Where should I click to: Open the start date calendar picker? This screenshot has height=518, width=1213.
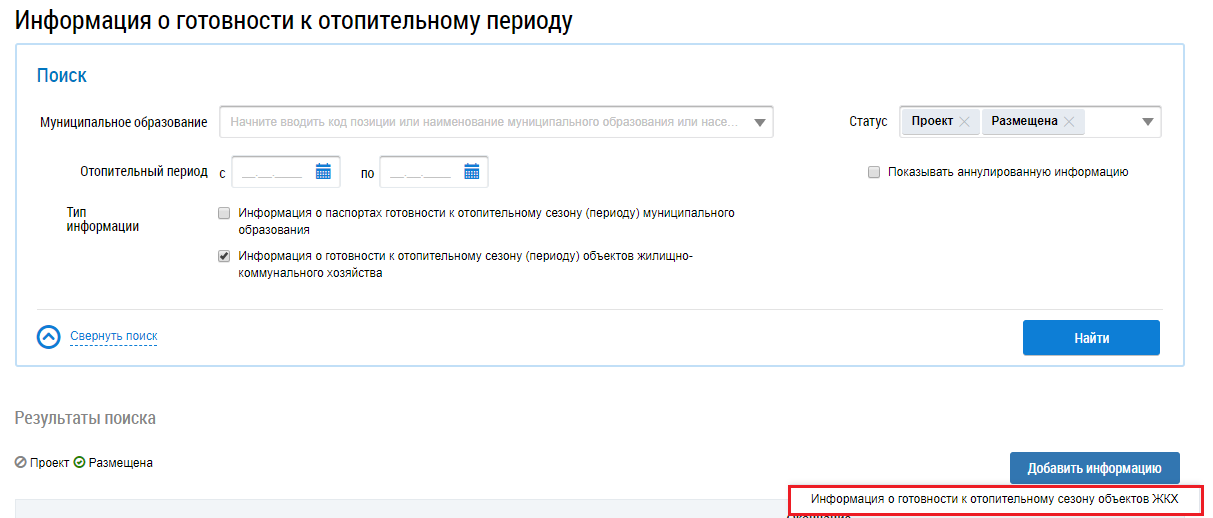(323, 172)
